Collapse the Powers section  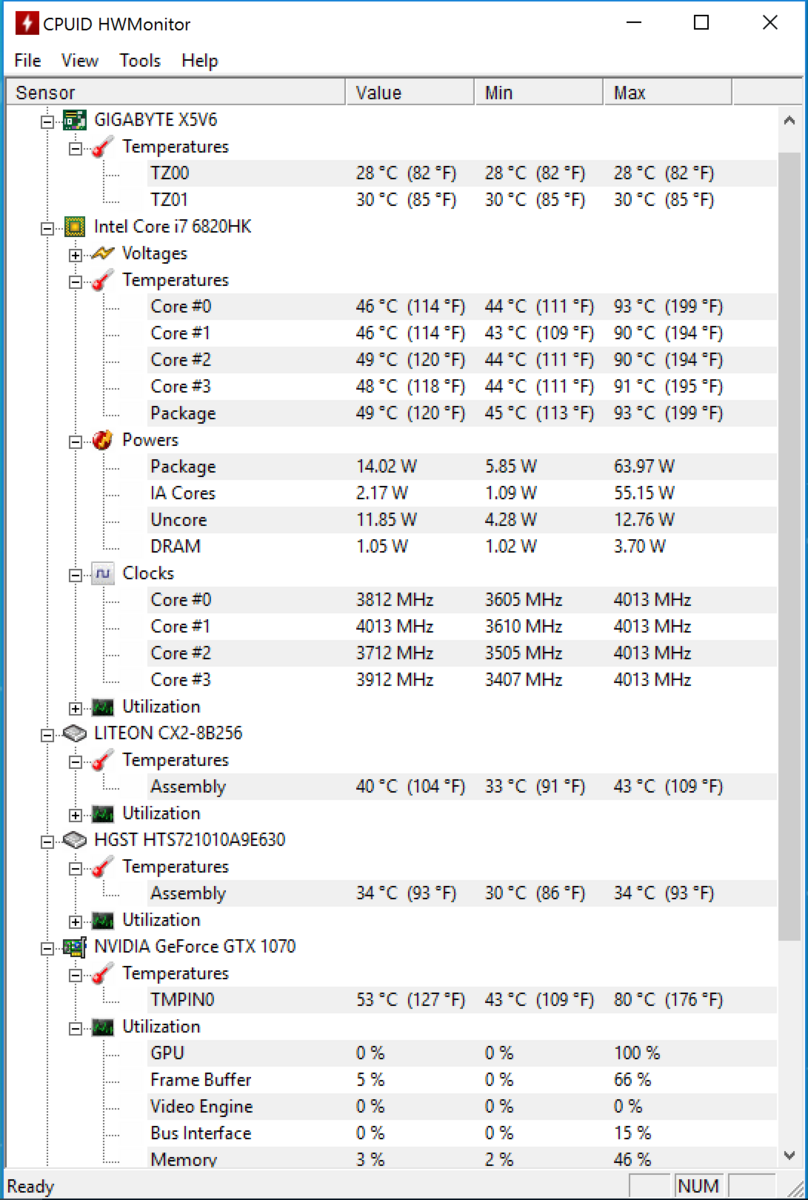pos(75,441)
